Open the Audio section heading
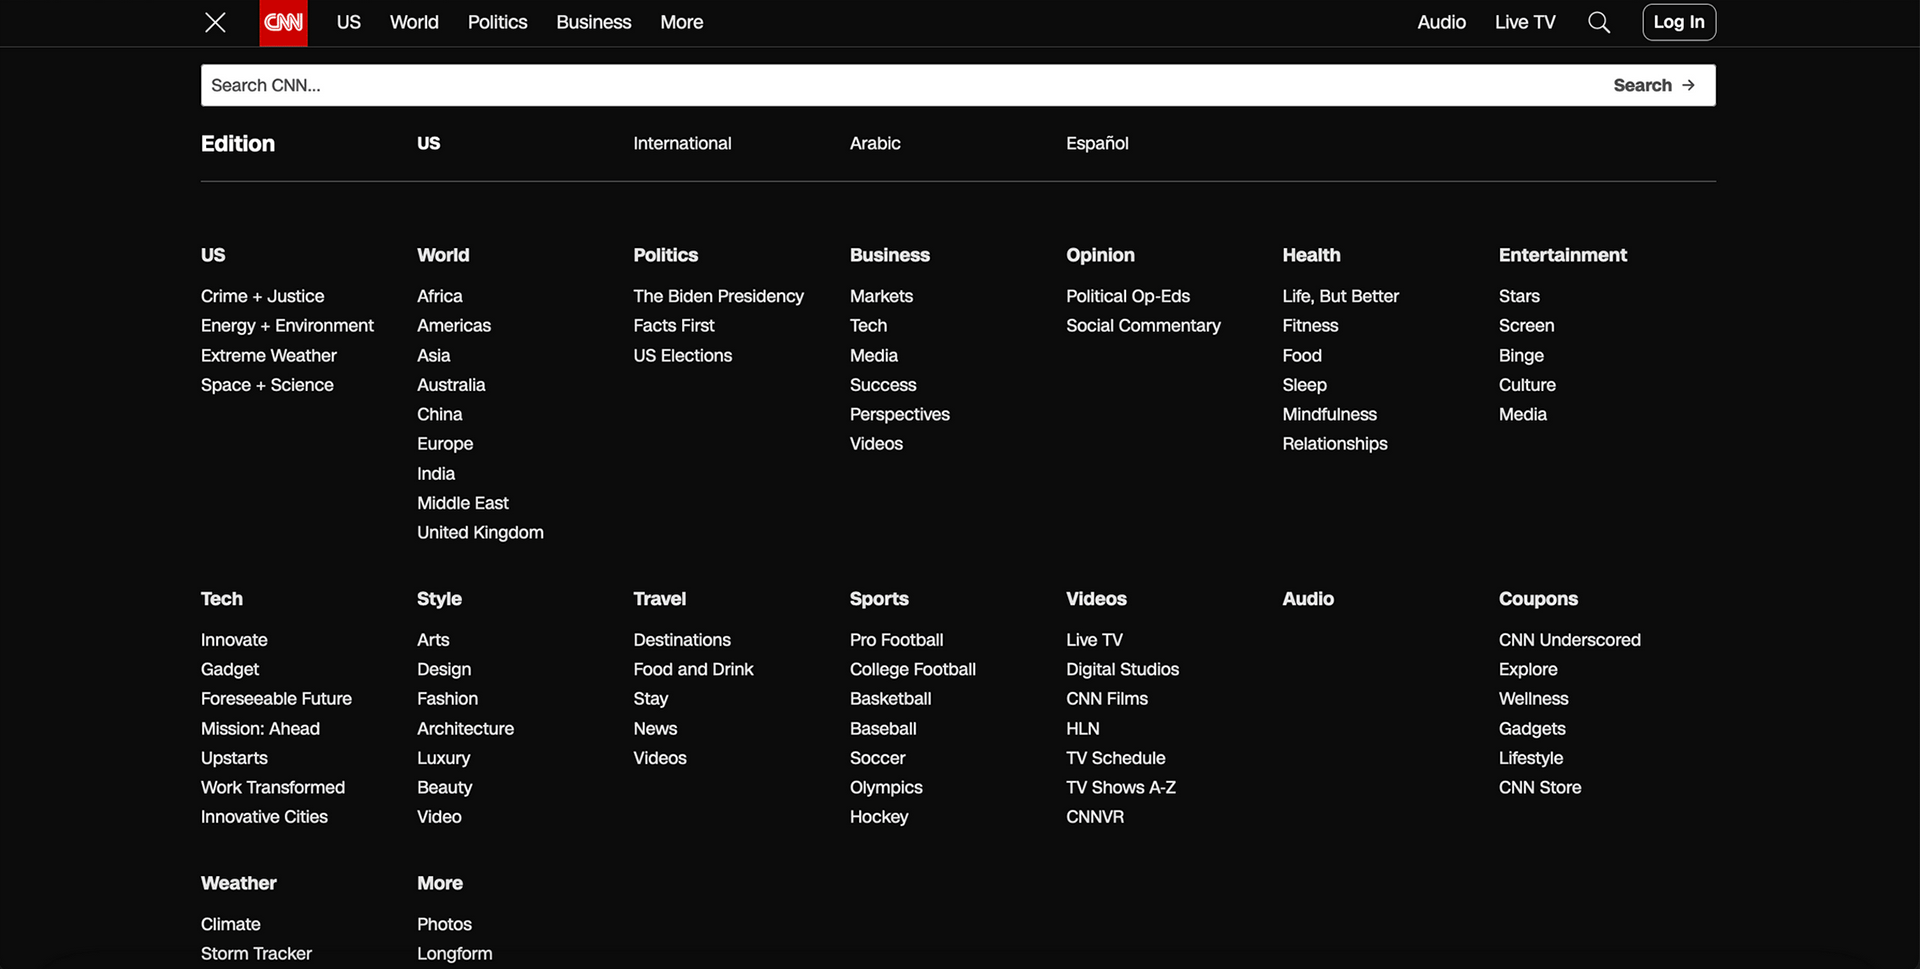This screenshot has height=969, width=1920. [x=1308, y=599]
